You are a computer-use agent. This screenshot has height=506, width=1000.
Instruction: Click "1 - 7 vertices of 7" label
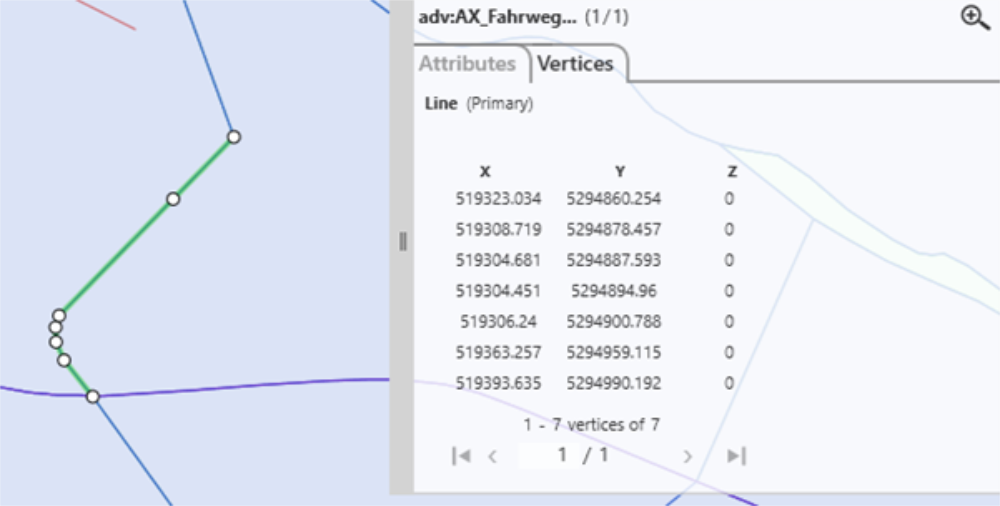point(591,424)
